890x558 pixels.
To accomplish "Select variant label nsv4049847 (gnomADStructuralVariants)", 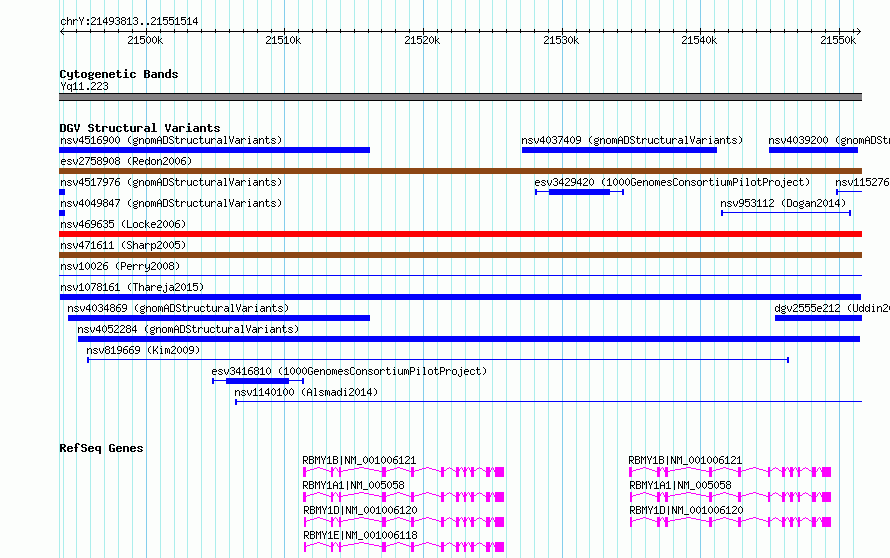I will pyautogui.click(x=171, y=203).
